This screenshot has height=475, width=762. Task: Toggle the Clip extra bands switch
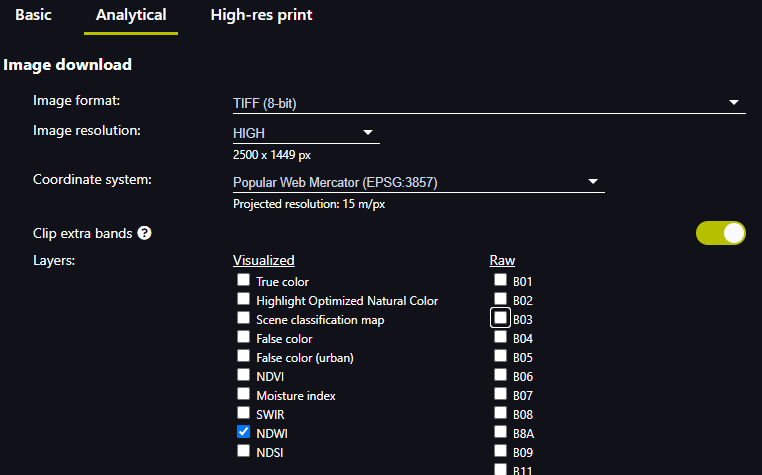coord(721,233)
